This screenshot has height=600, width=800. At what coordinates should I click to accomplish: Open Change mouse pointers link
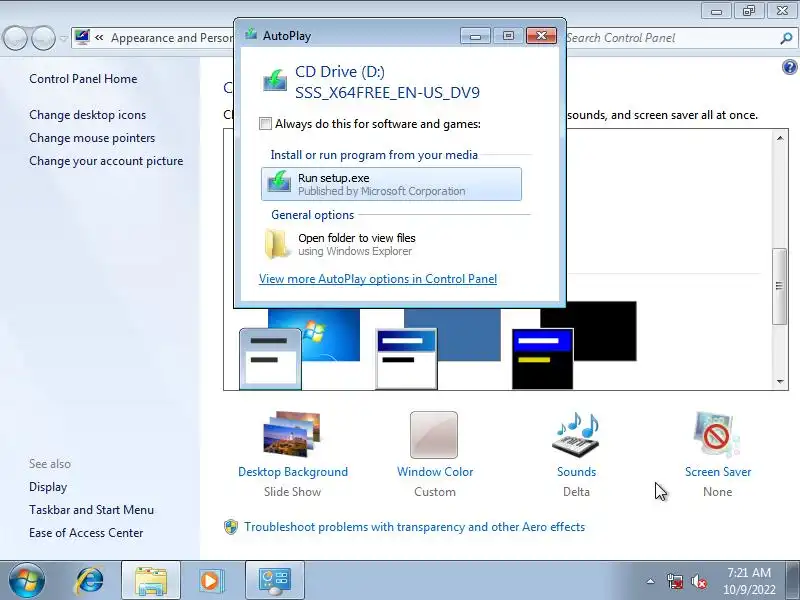[x=92, y=138]
